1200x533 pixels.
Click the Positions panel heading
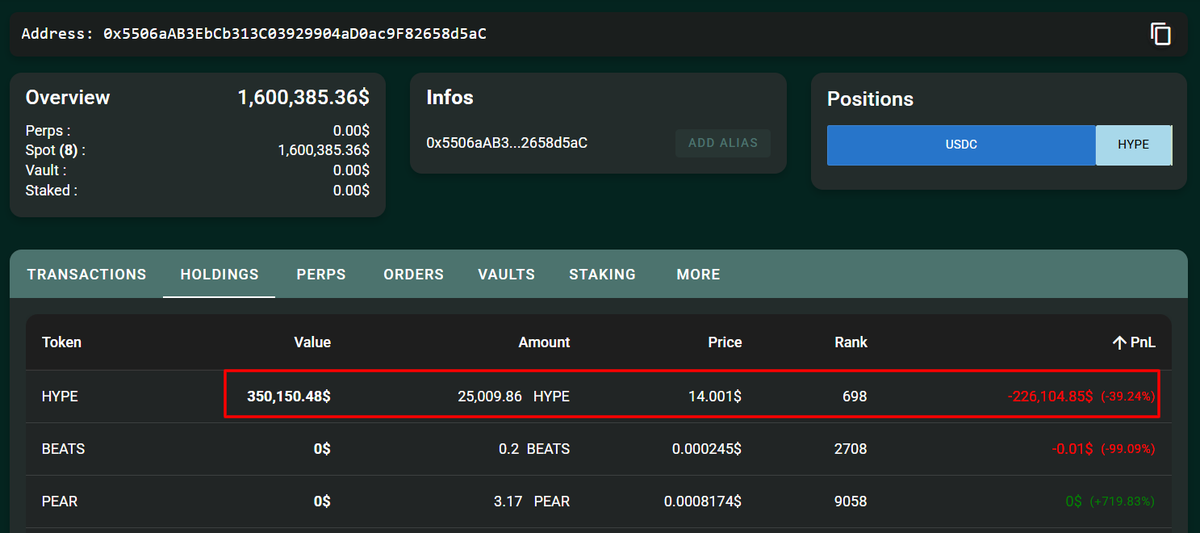coord(870,99)
